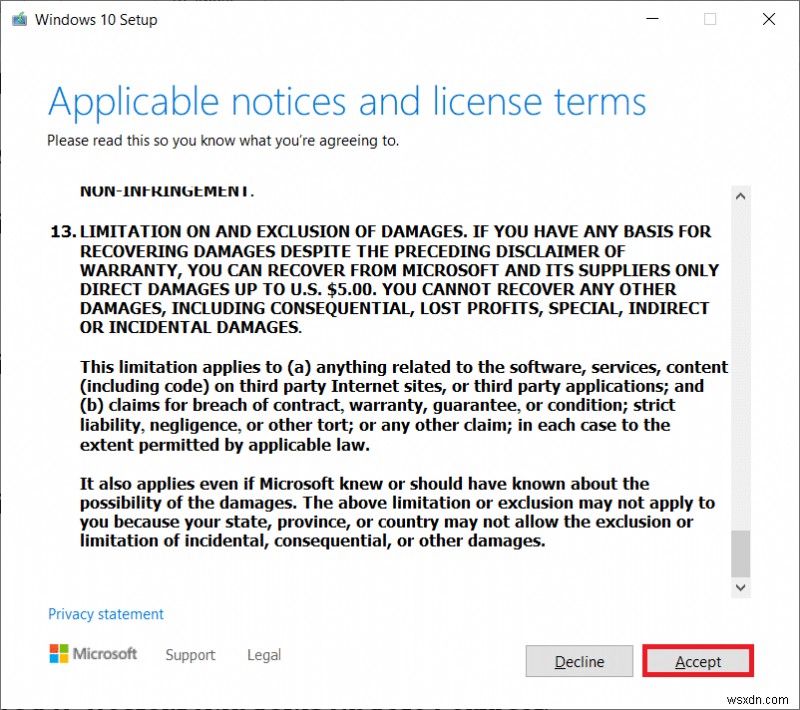Click the 'extent permitted by applicable law.' line
Image resolution: width=800 pixels, height=710 pixels.
click(224, 445)
